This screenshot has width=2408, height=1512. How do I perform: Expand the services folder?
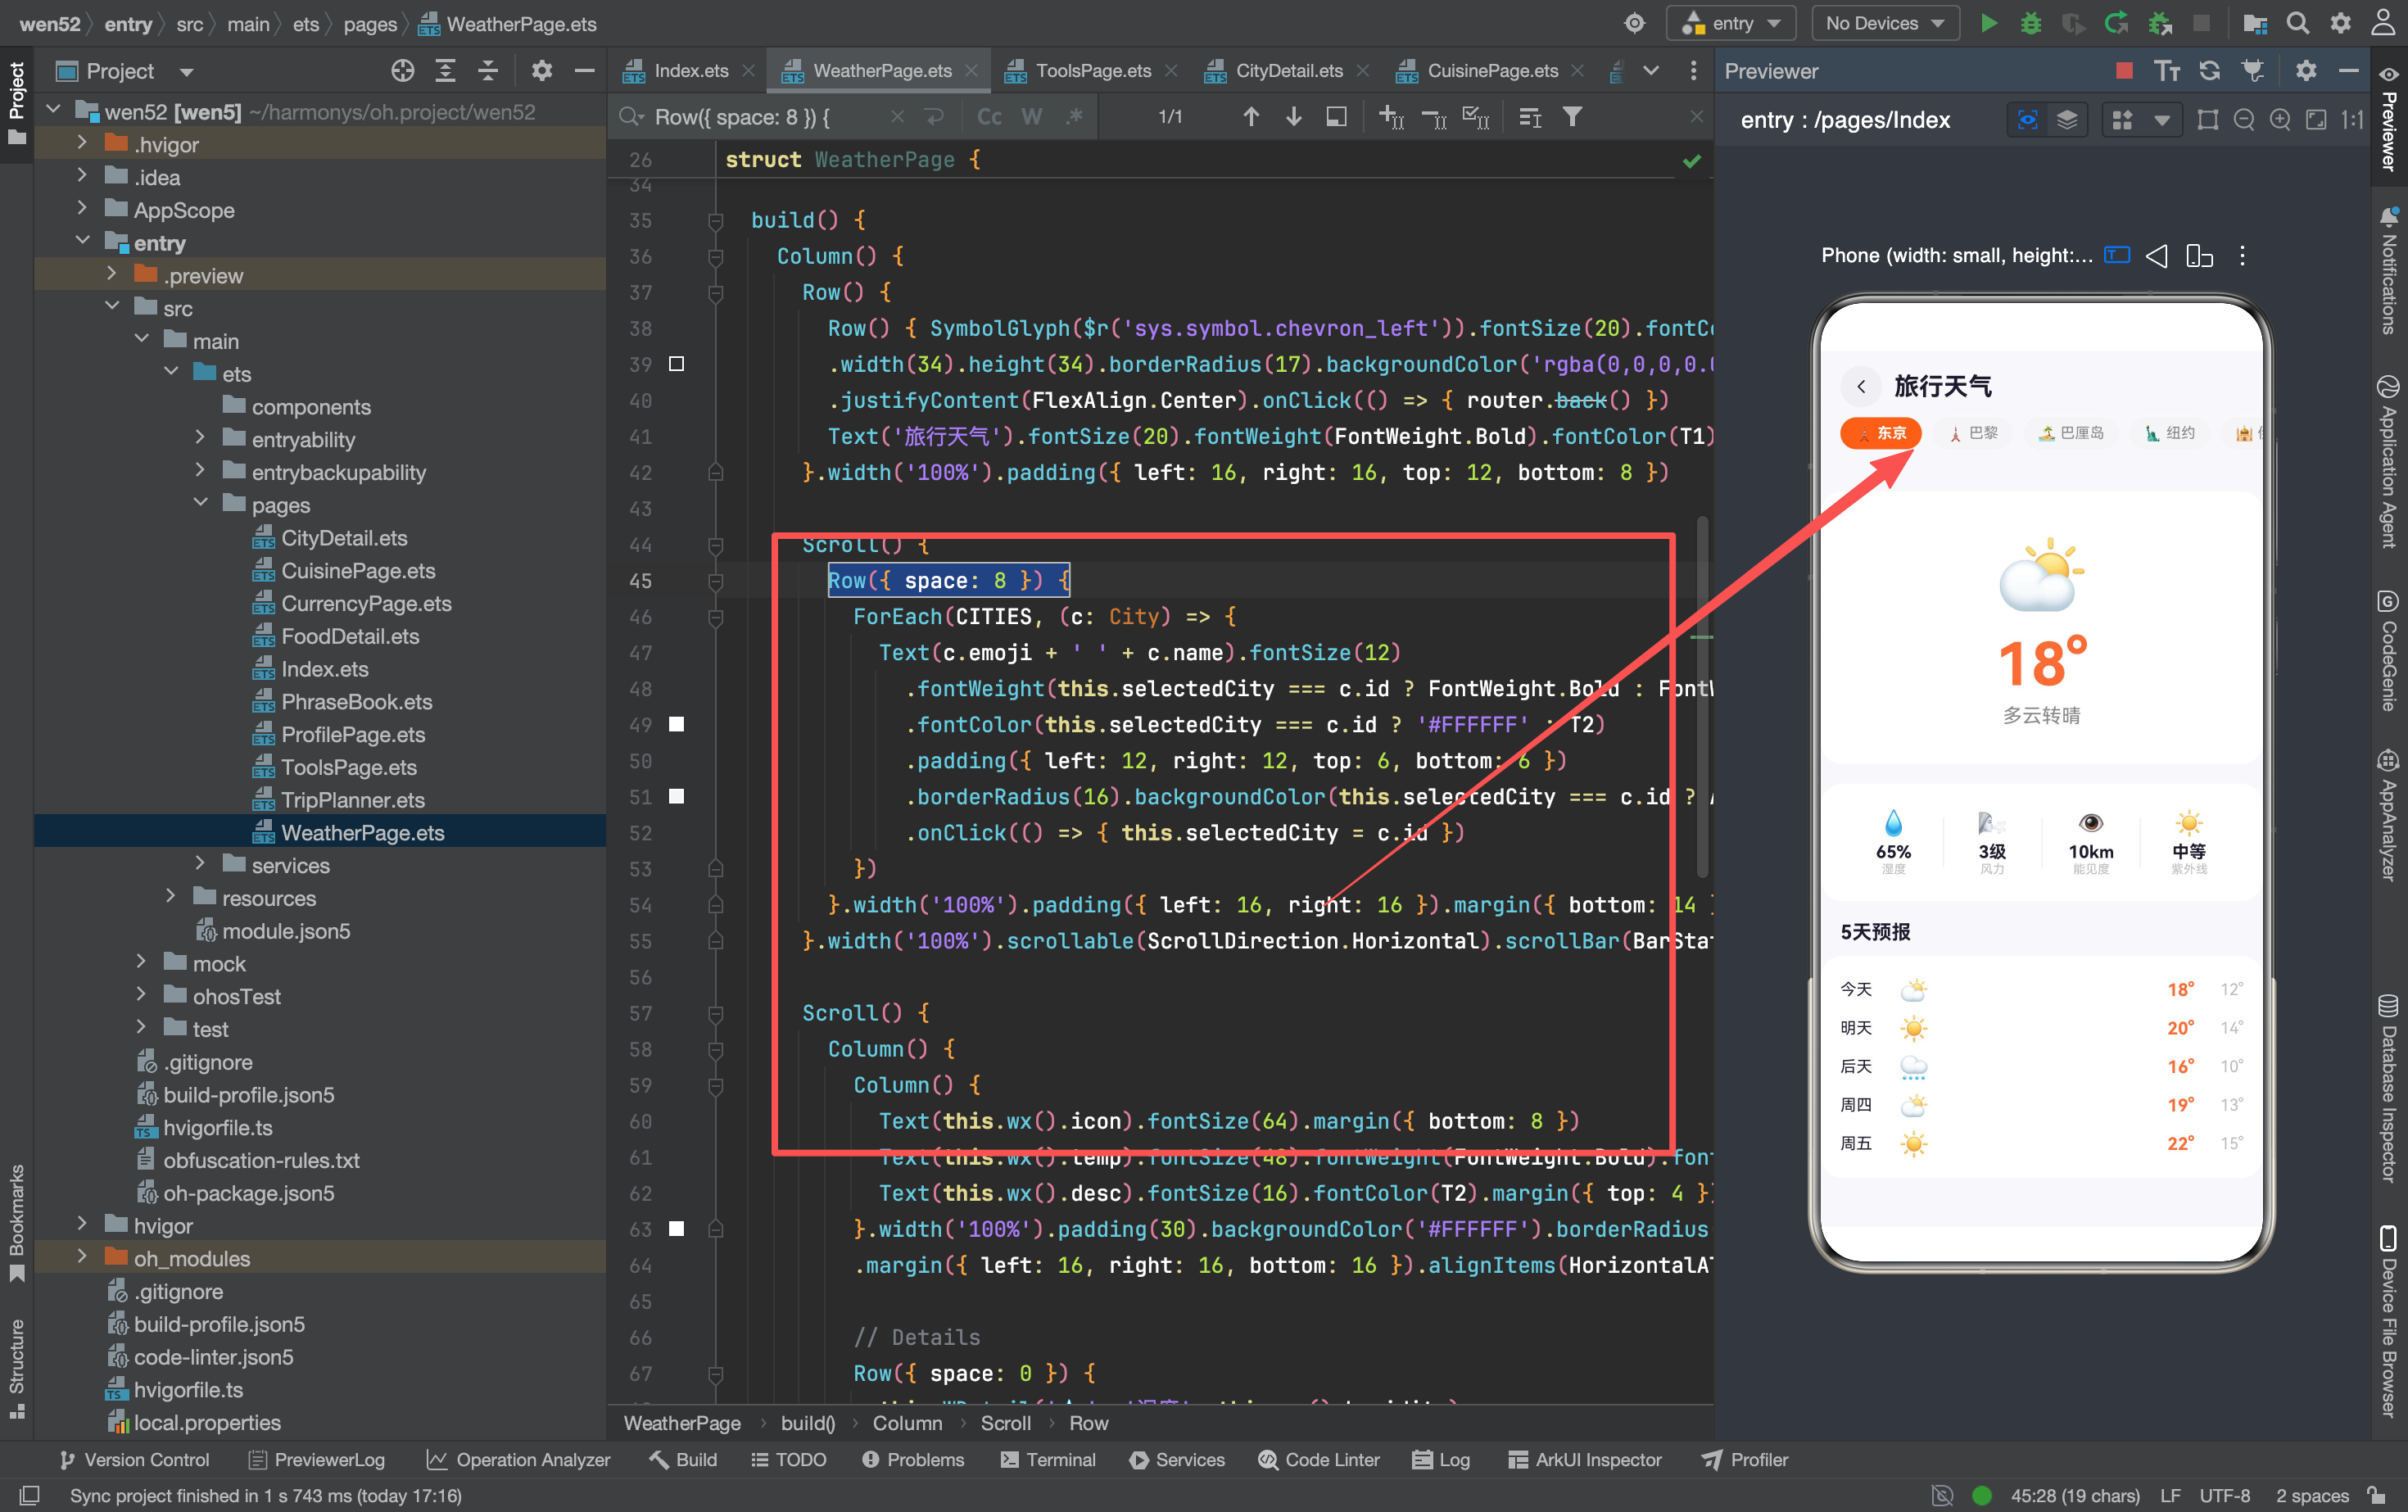[200, 864]
